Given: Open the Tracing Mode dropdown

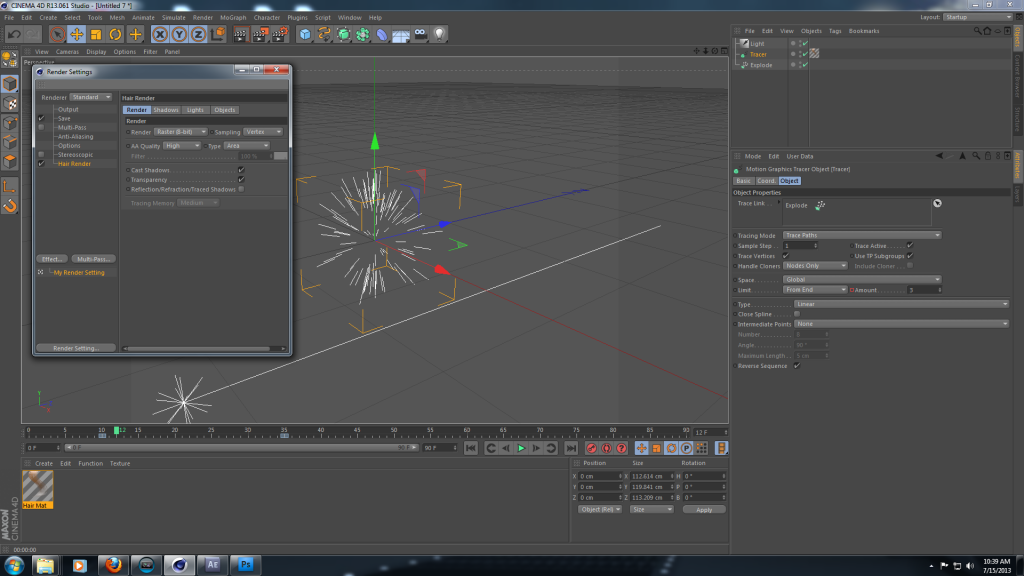Looking at the screenshot, I should [862, 235].
